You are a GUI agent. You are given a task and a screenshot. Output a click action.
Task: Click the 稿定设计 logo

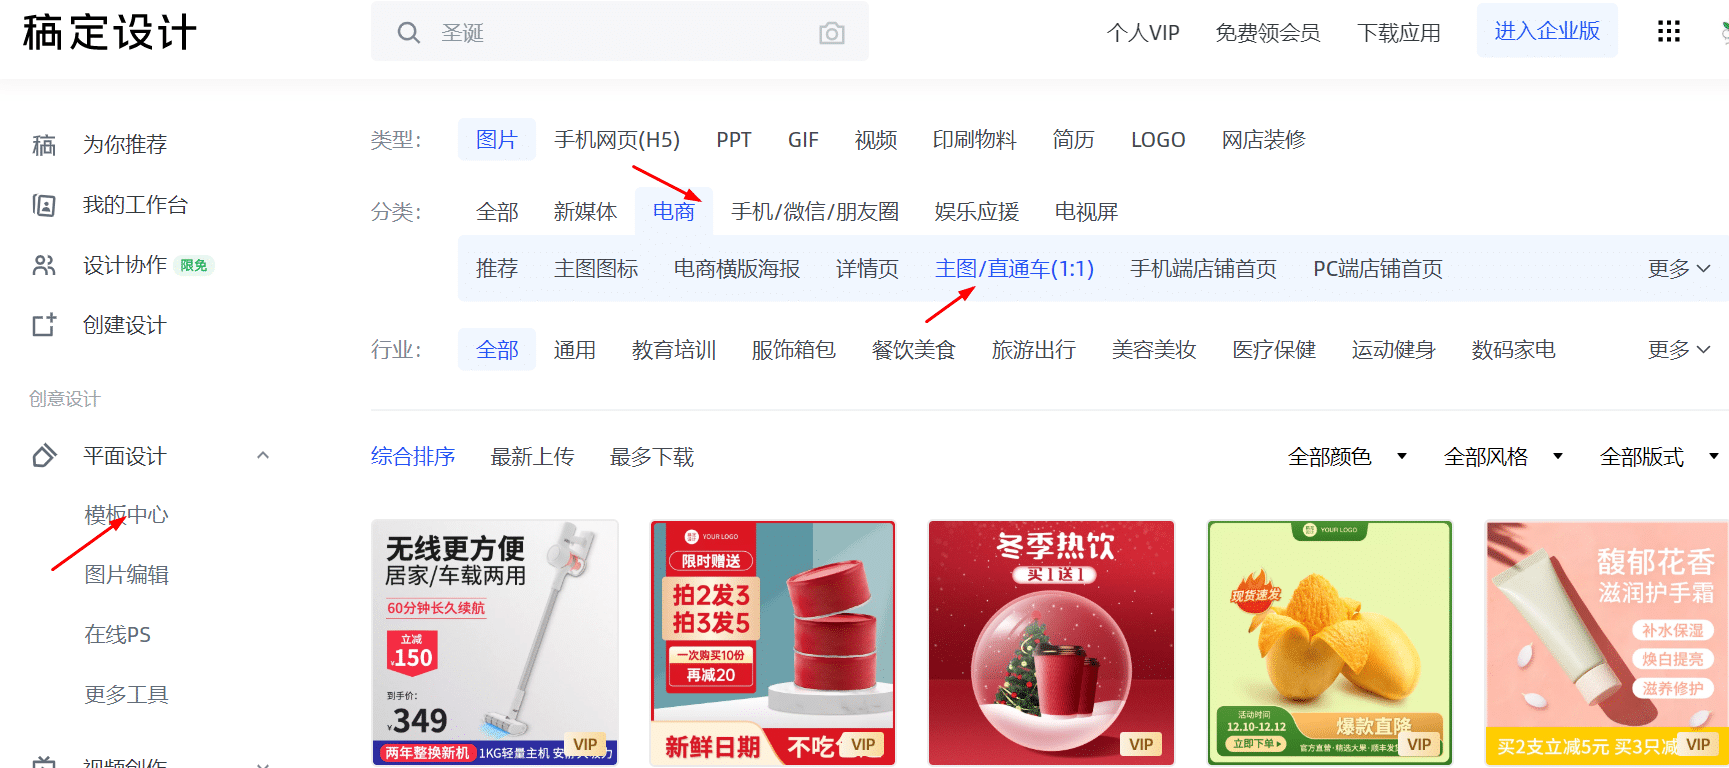110,32
